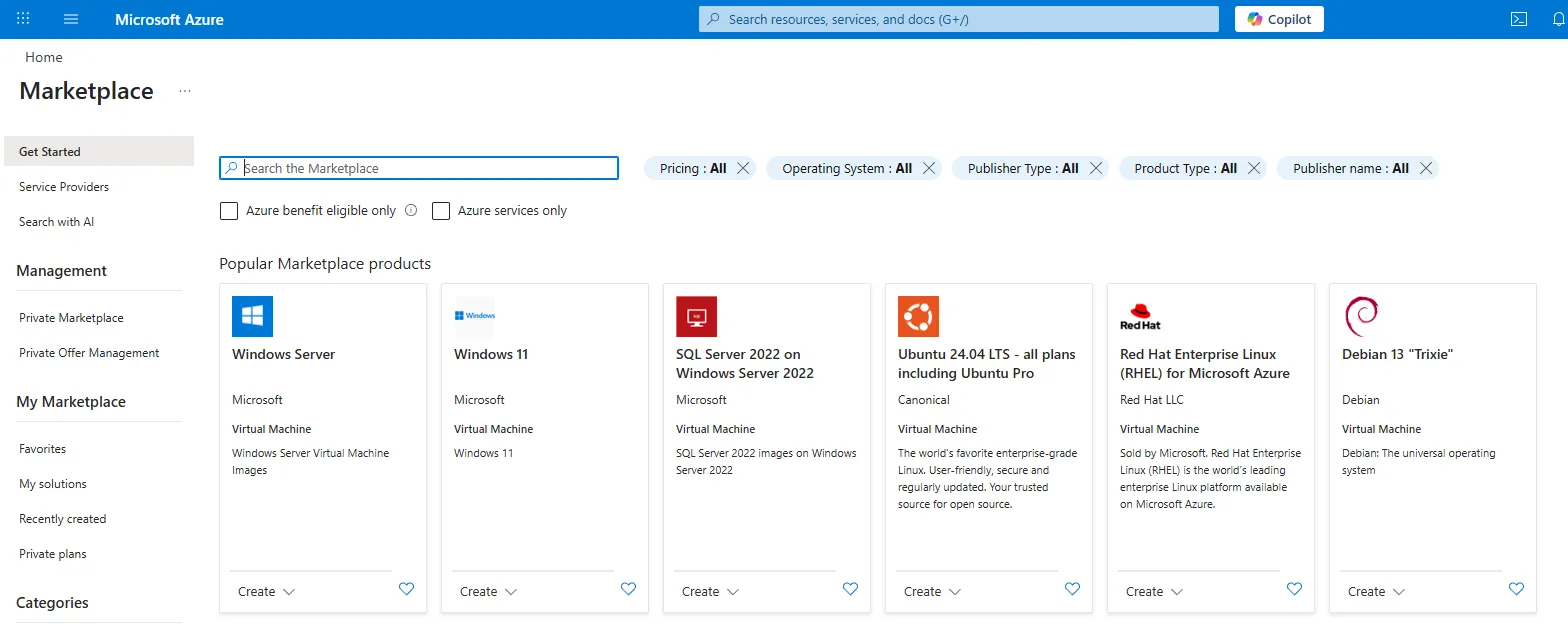1568x628 pixels.
Task: Click the Copilot button
Action: click(x=1279, y=19)
